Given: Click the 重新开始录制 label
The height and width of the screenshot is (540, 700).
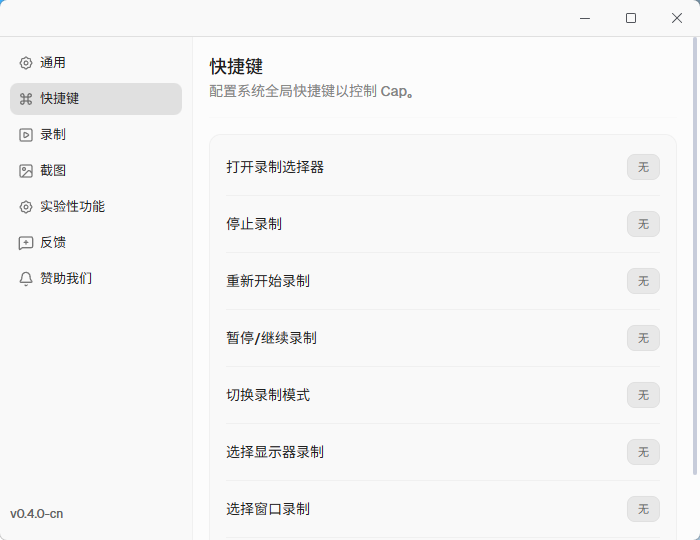Looking at the screenshot, I should [x=268, y=281].
